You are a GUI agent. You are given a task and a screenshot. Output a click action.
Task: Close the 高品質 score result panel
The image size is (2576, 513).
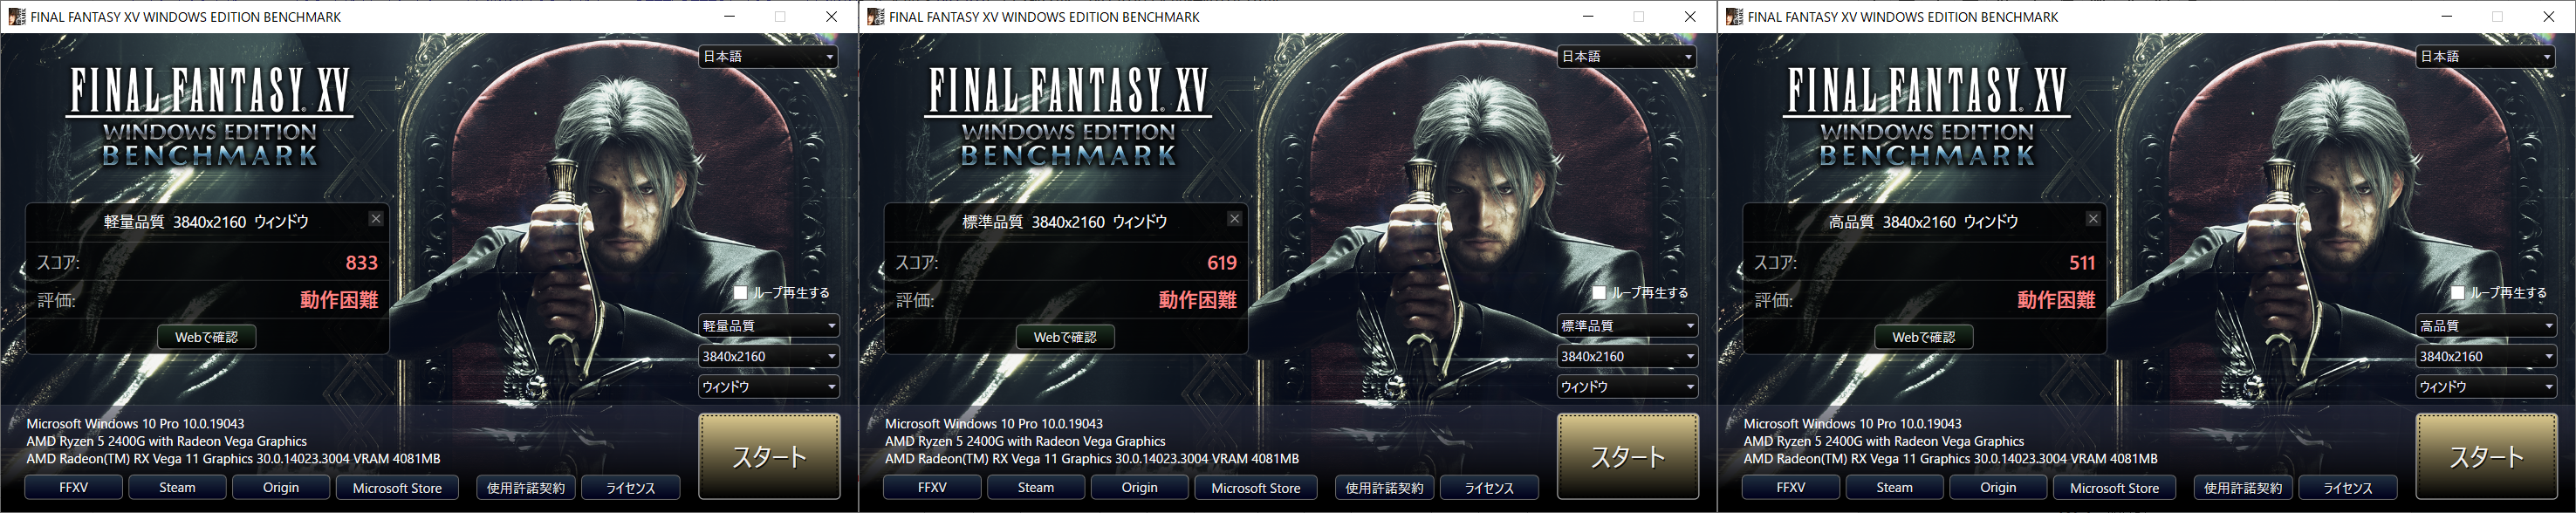pyautogui.click(x=2093, y=219)
